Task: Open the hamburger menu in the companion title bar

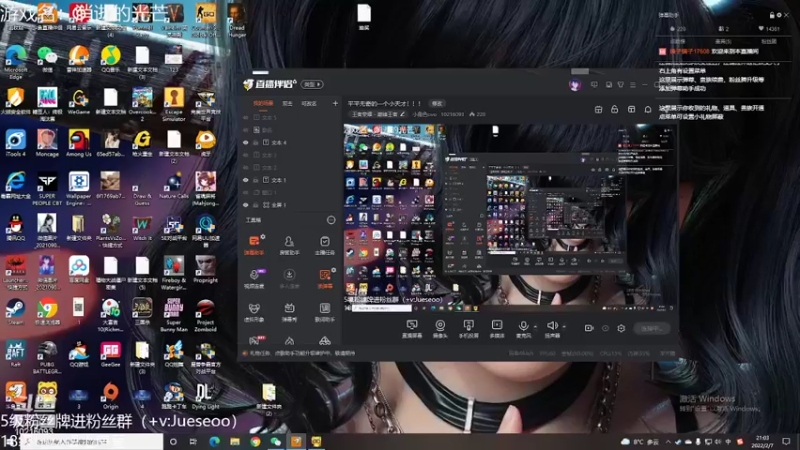Action: [x=633, y=85]
